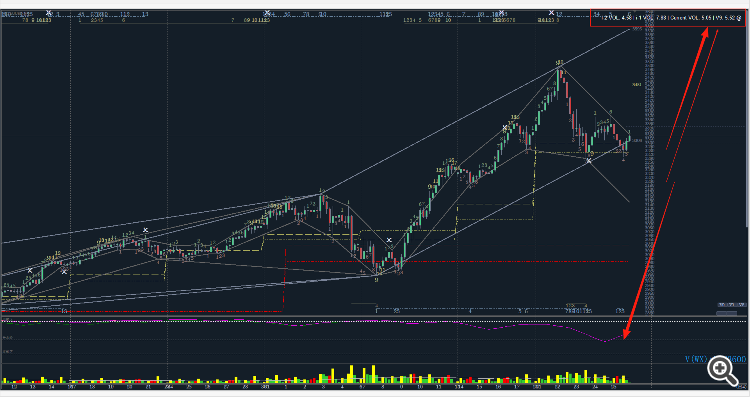Image resolution: width=750 pixels, height=397 pixels.
Task: Open indicator settings gear beside VOL readout
Action: tap(739, 18)
